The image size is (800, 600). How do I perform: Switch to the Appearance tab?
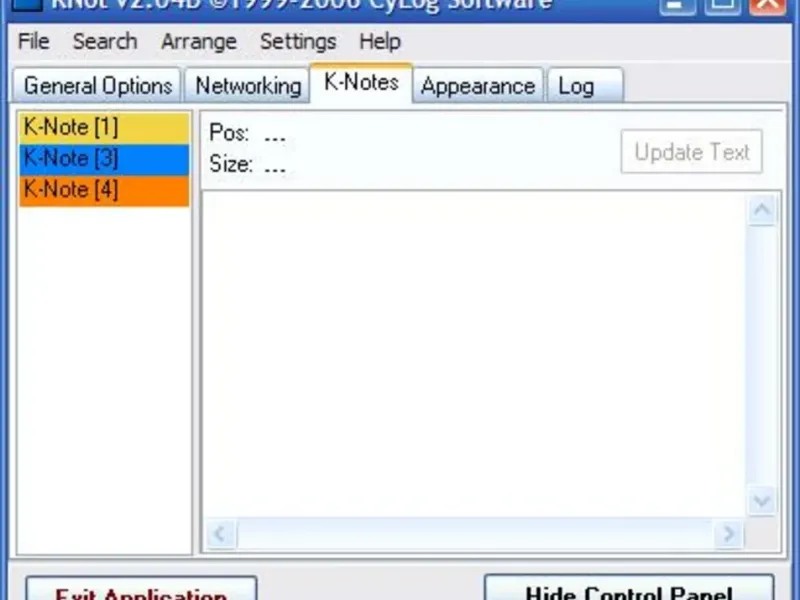click(478, 85)
